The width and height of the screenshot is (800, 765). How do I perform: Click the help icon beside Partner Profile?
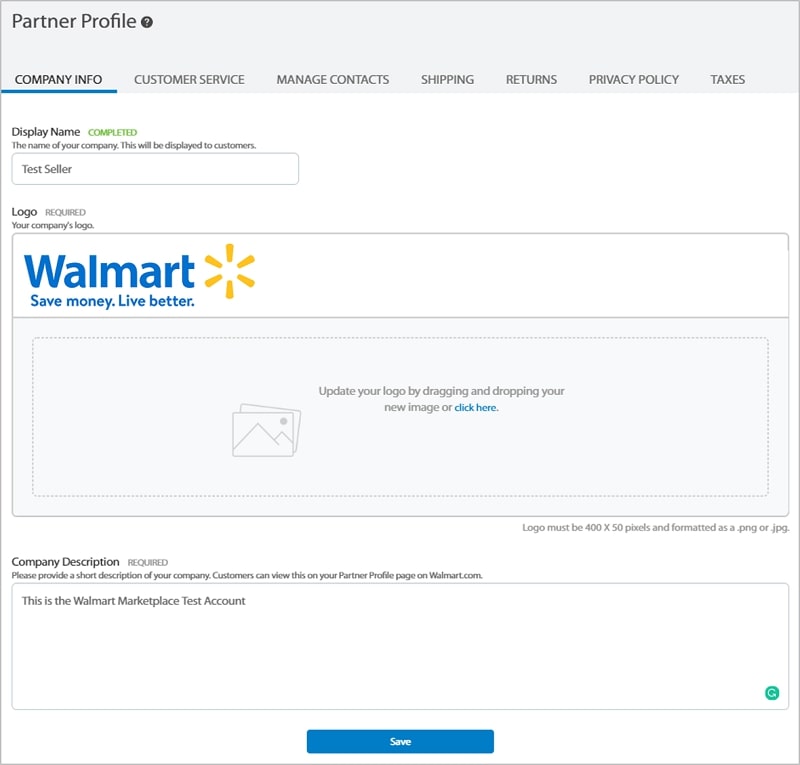[147, 22]
